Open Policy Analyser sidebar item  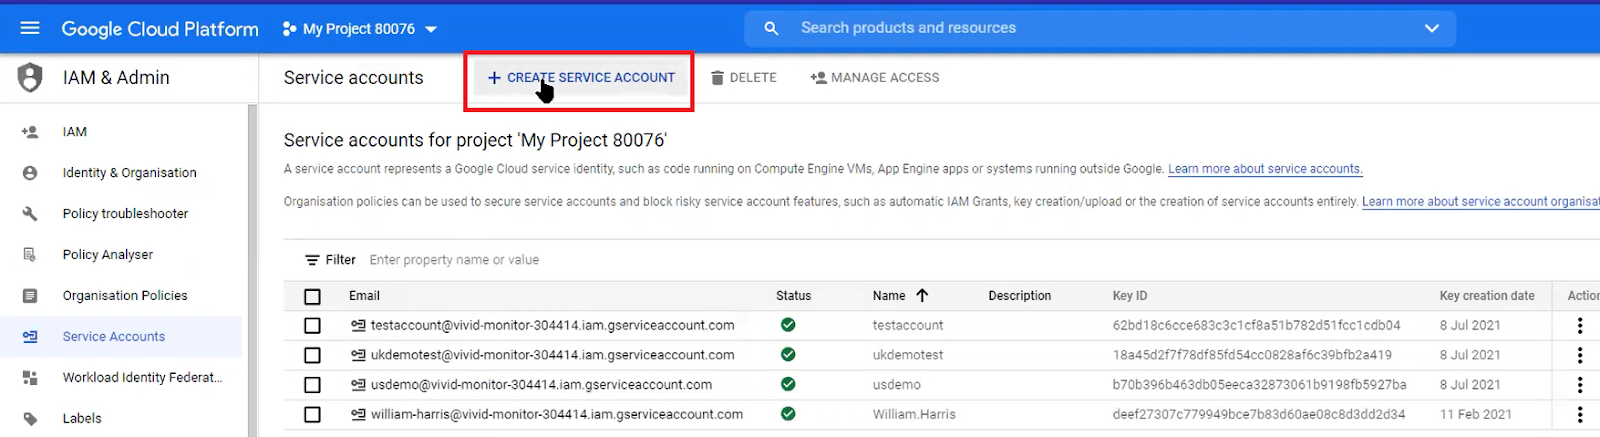(x=121, y=255)
